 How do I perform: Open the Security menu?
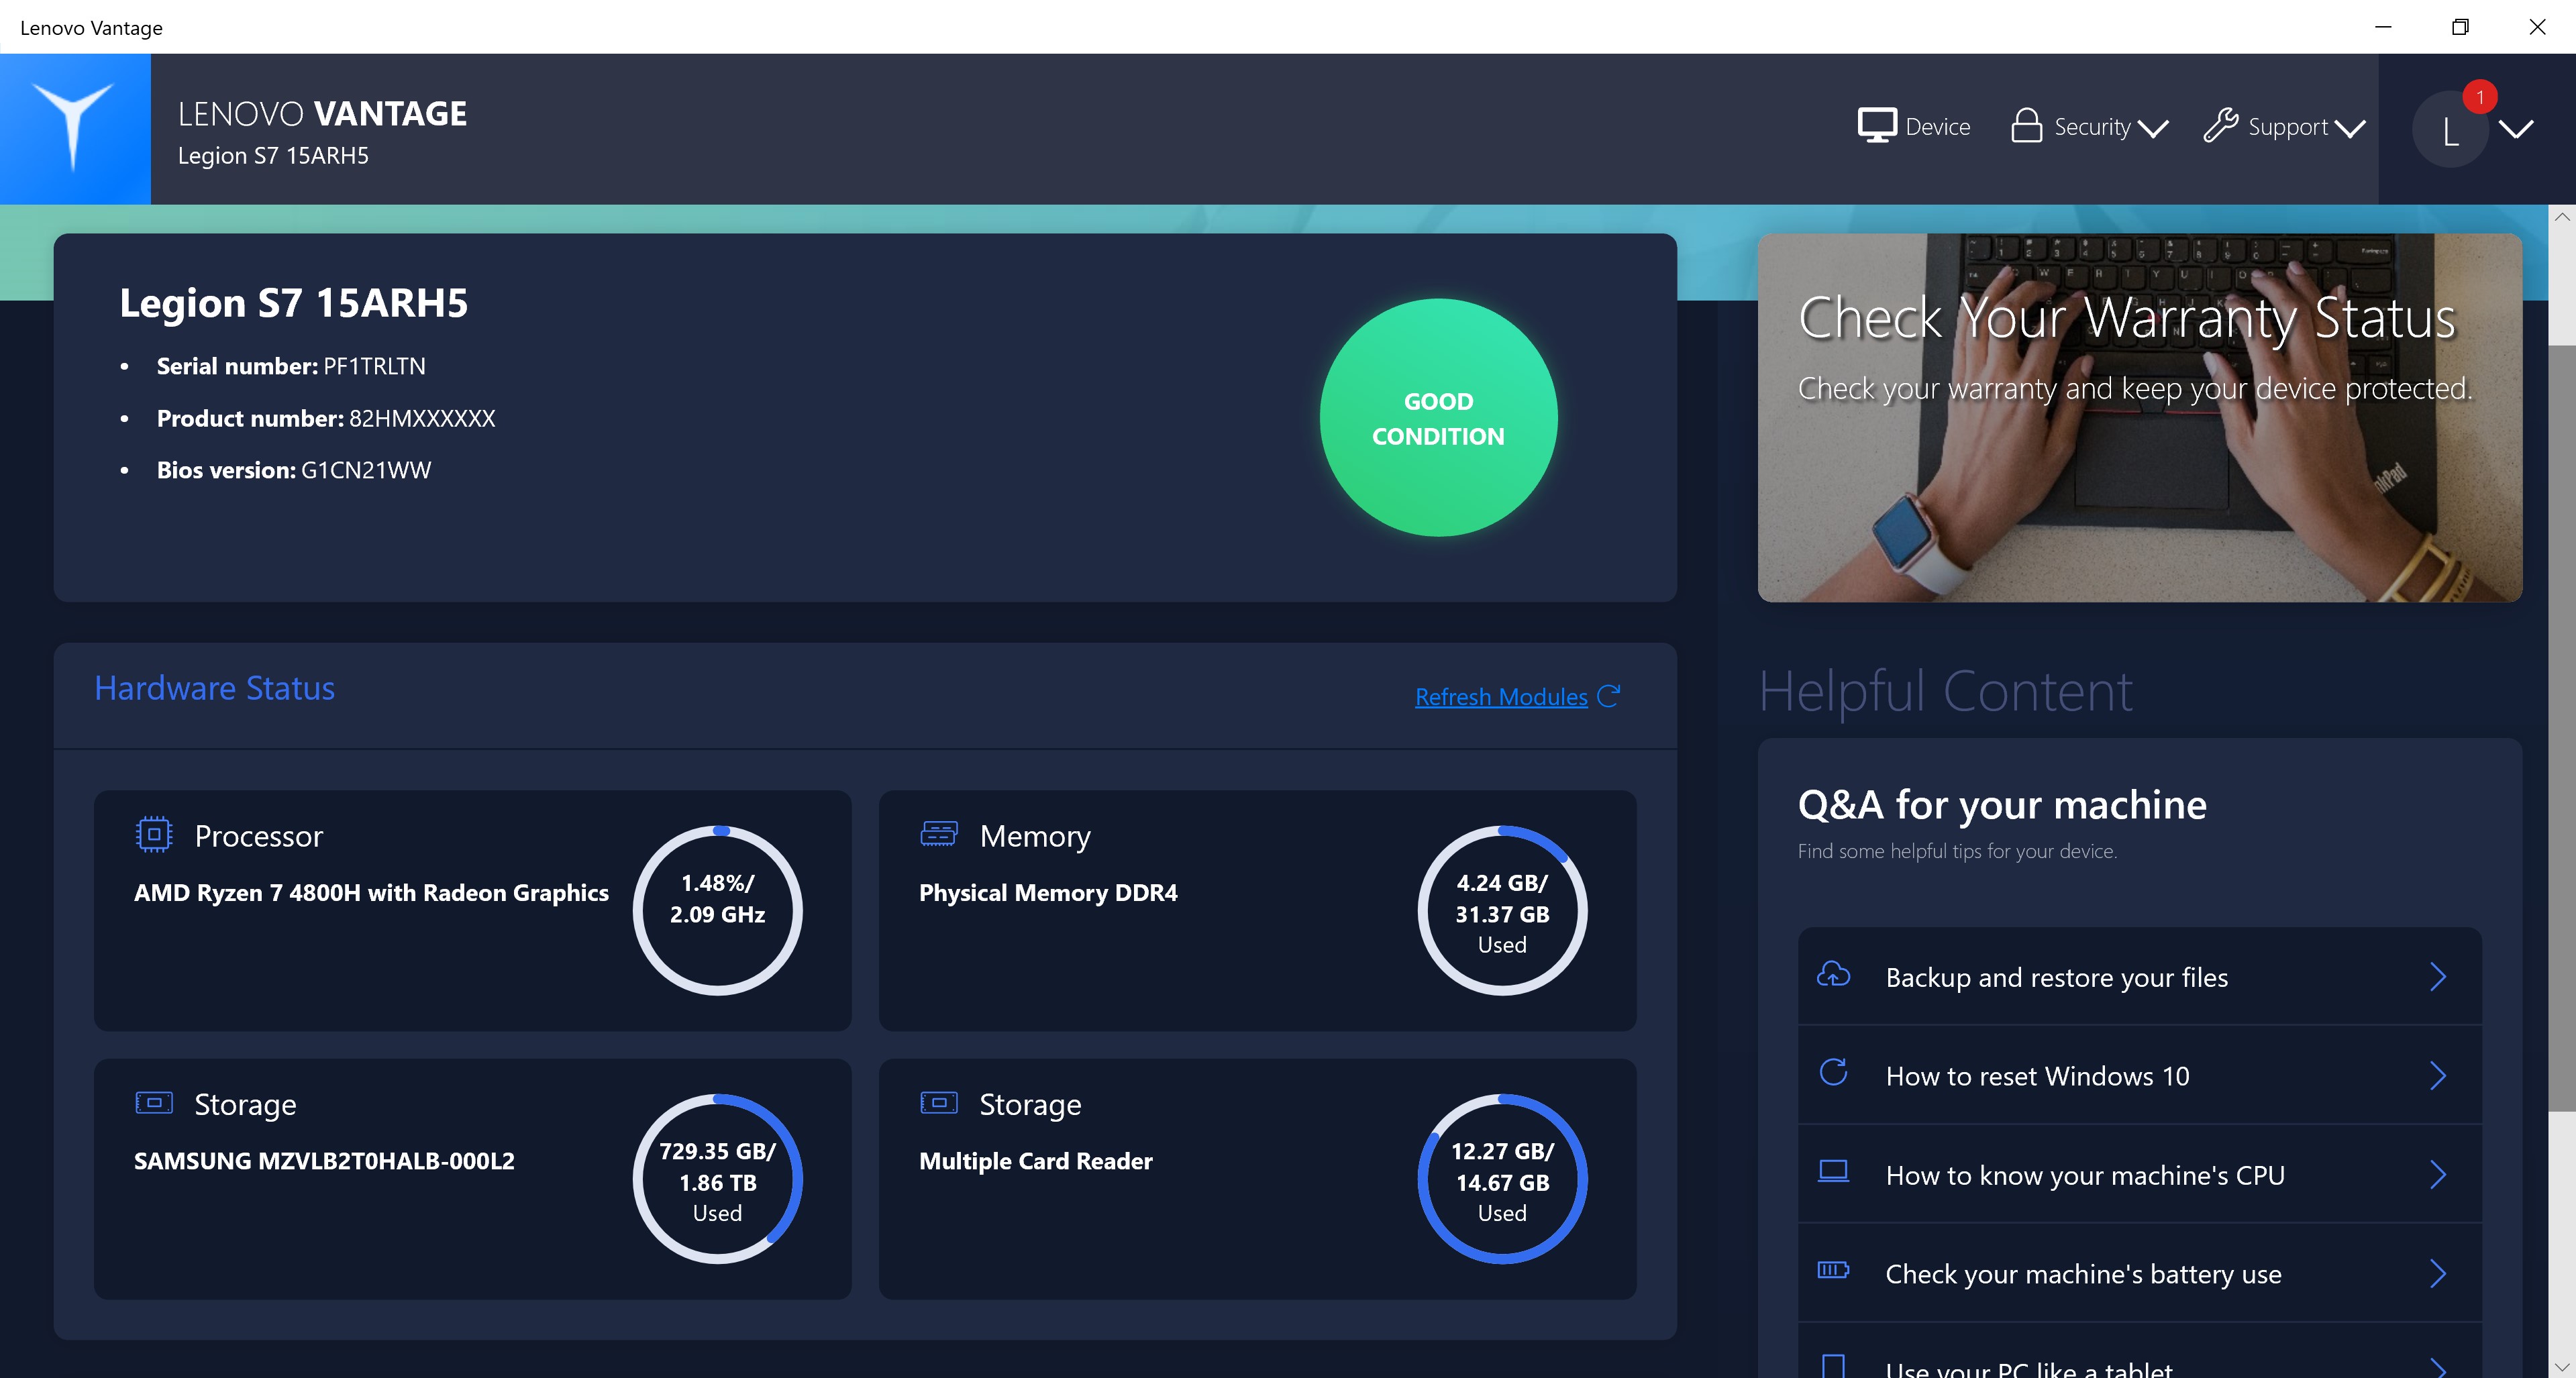point(2090,127)
